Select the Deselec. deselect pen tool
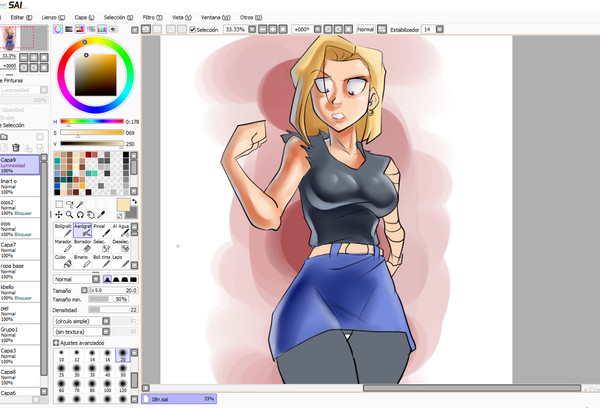Image resolution: width=600 pixels, height=408 pixels. (121, 246)
